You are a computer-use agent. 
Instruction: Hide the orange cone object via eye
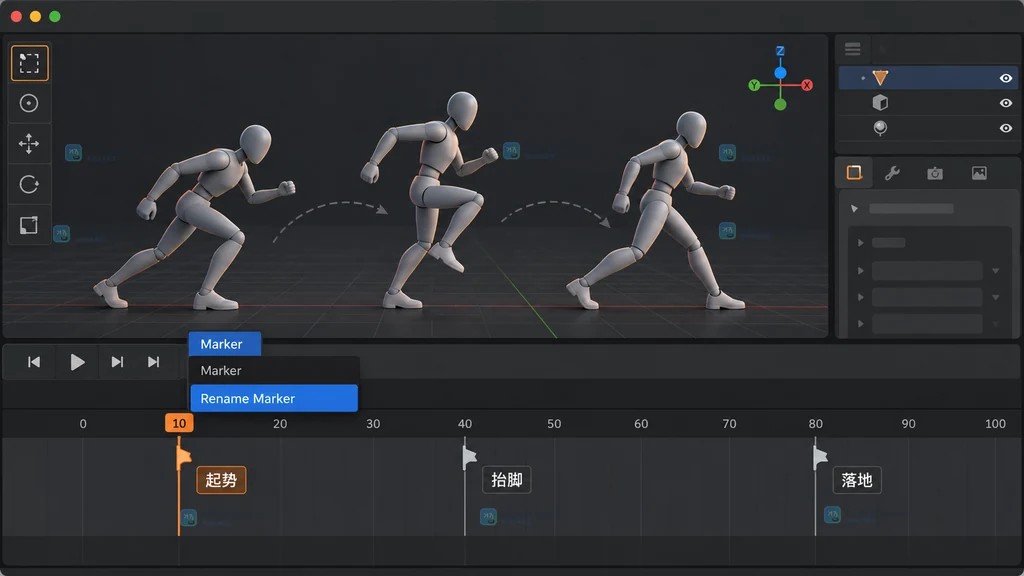(1006, 78)
